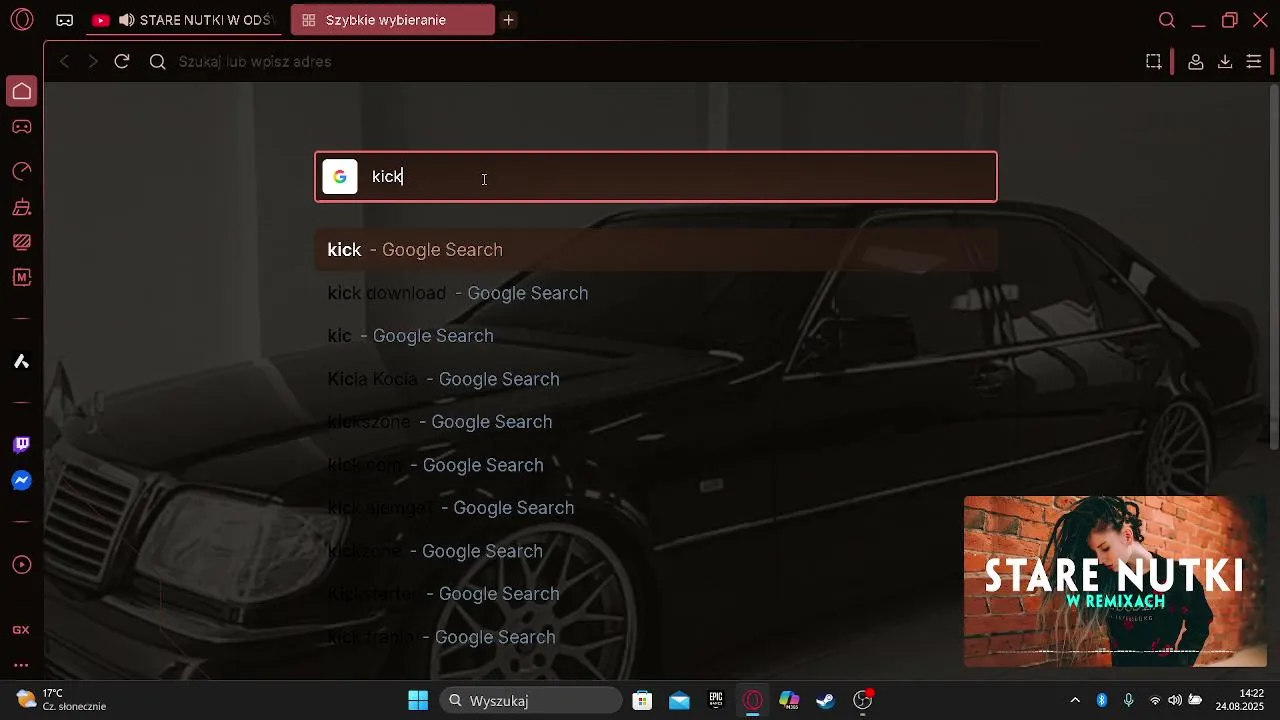Open the Opera GX main menu logo
Screen dimensions: 1280x720
point(21,20)
